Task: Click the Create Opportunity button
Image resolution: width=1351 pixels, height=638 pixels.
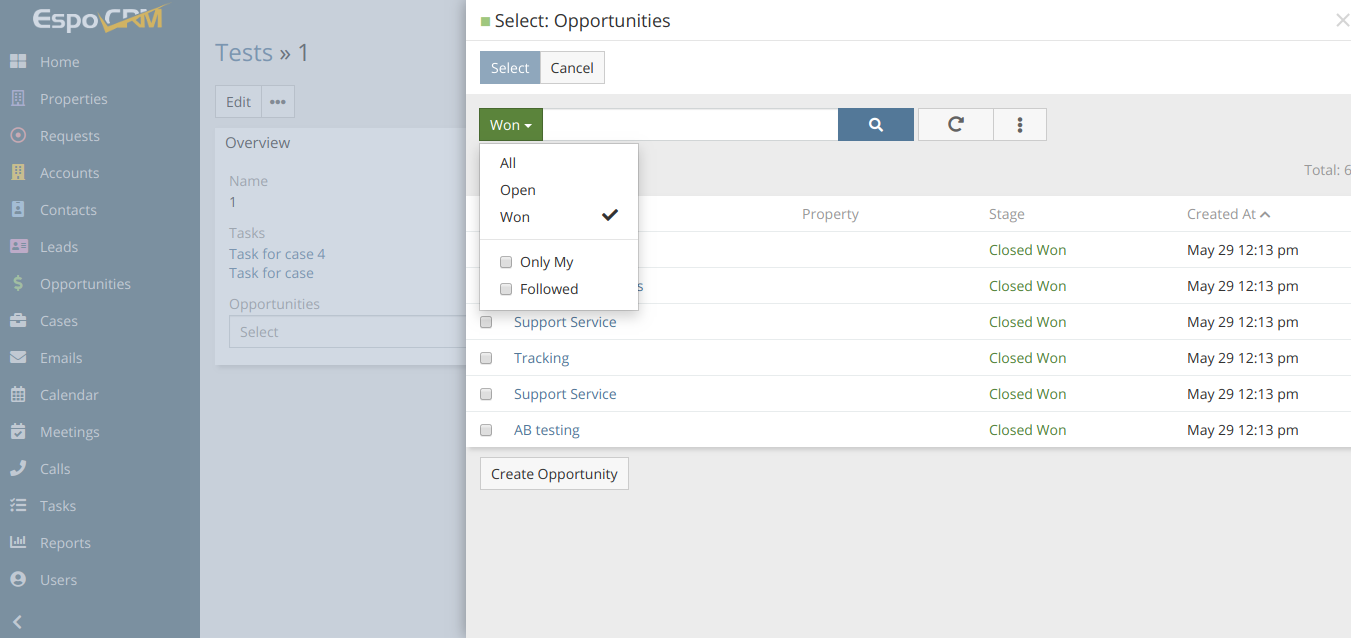Action: pos(554,474)
